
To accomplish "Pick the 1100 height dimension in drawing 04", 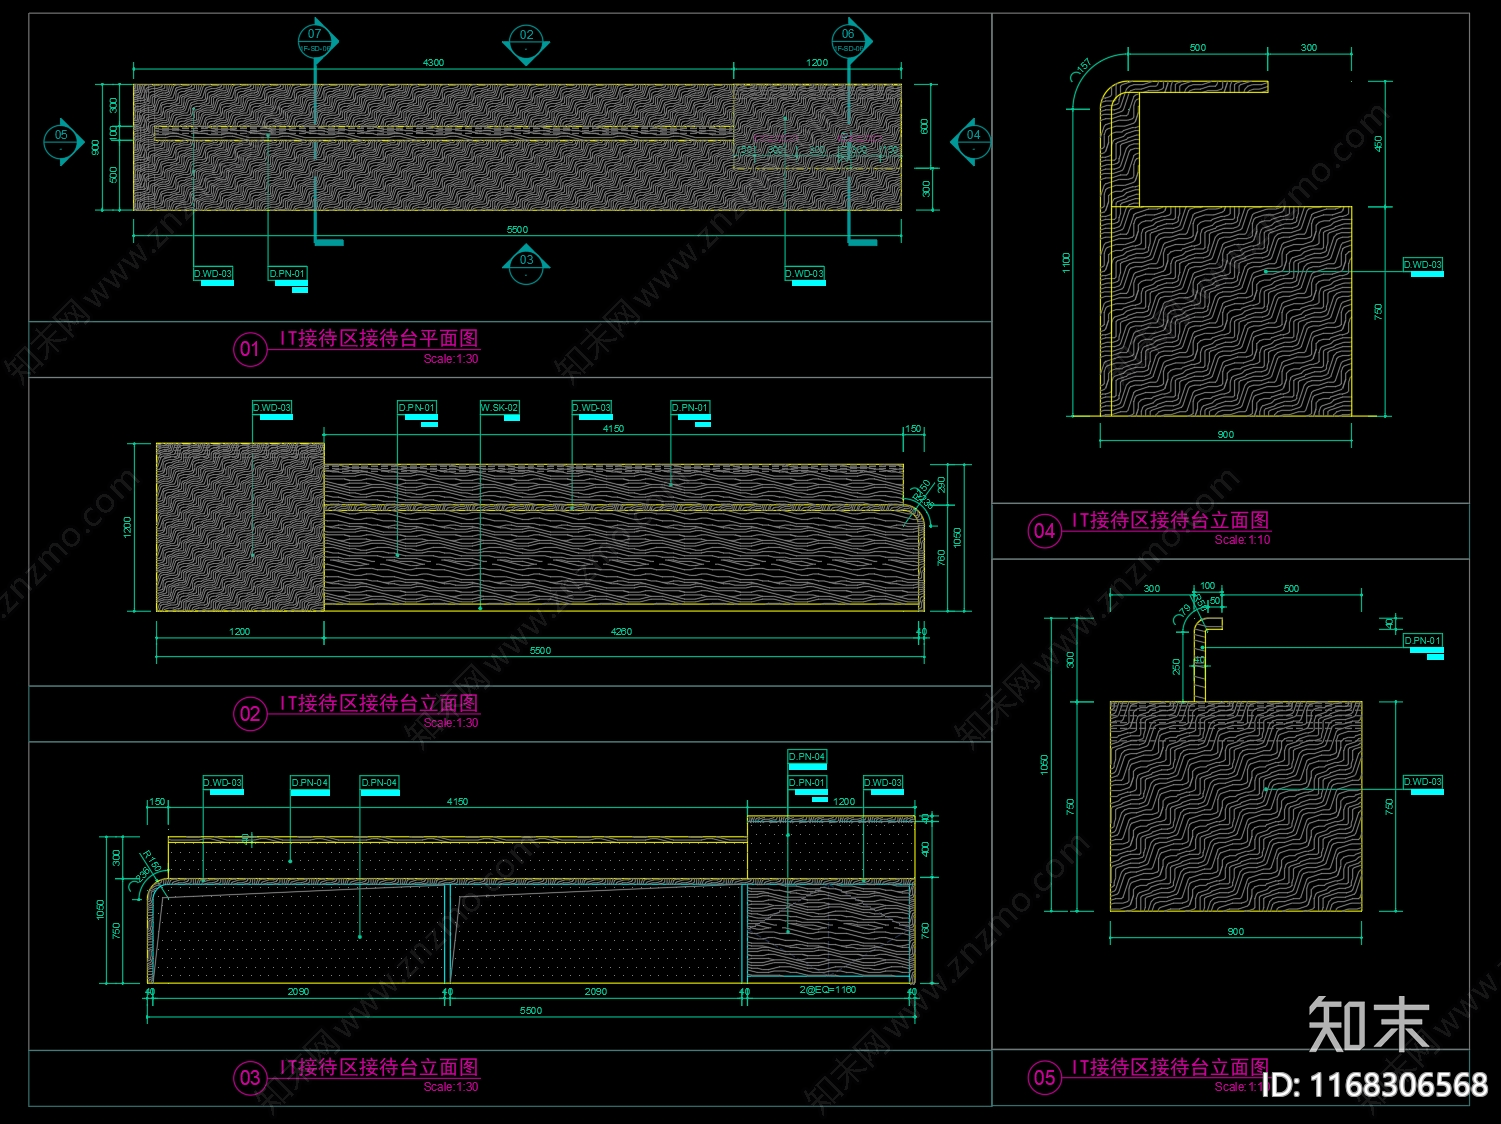I will point(1066,263).
